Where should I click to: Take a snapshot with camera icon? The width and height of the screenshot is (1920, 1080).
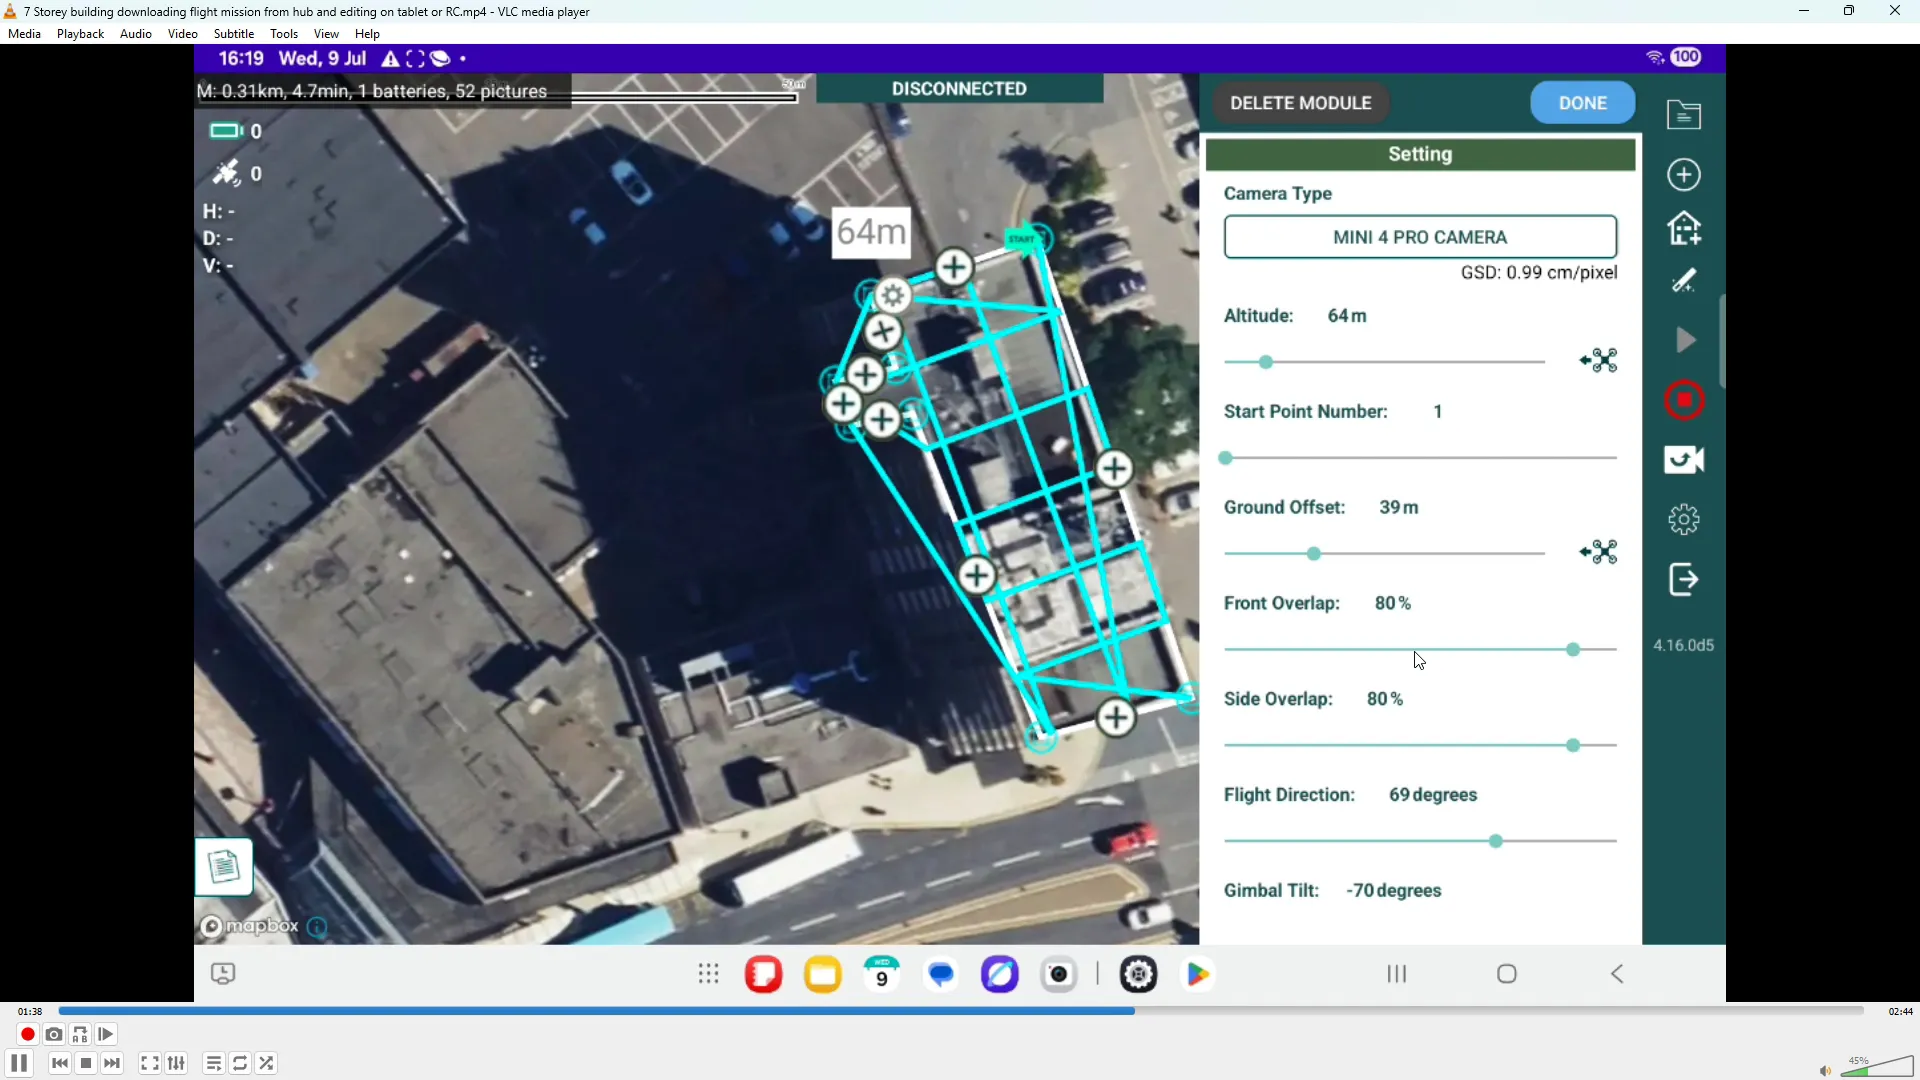(54, 1034)
